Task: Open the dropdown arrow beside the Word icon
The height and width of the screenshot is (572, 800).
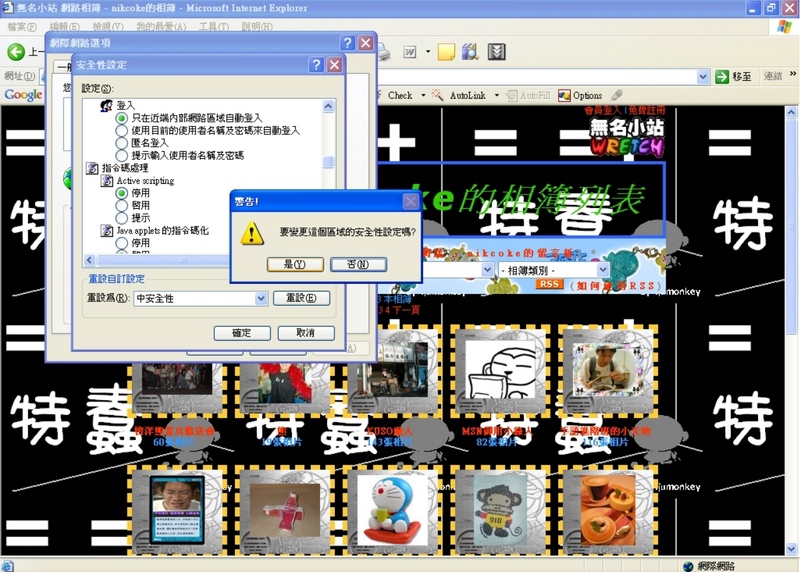Action: (428, 52)
